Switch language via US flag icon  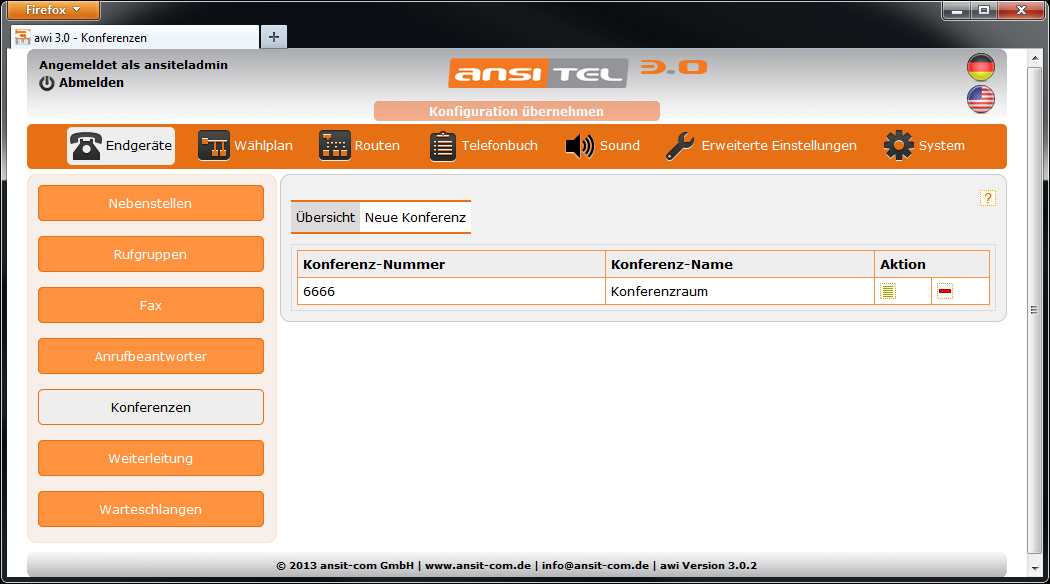click(980, 99)
